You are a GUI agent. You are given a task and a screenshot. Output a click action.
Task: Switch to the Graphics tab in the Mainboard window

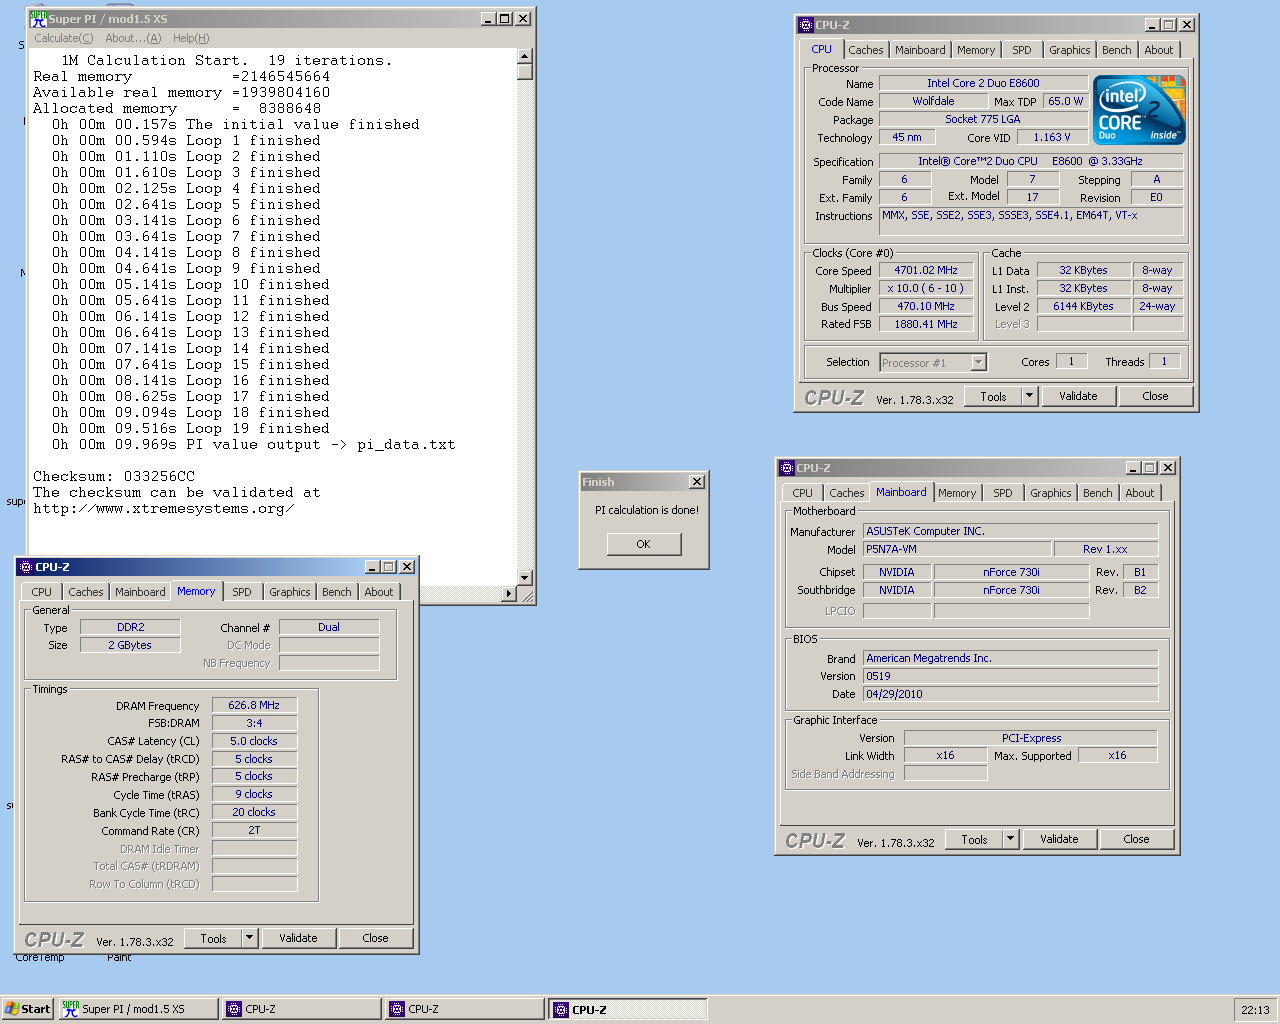(1051, 493)
